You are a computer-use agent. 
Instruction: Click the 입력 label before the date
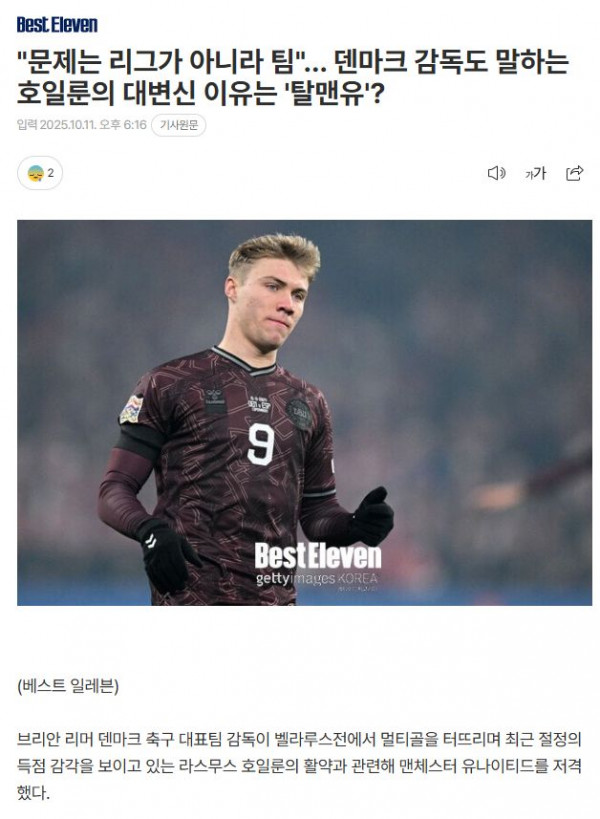point(27,125)
